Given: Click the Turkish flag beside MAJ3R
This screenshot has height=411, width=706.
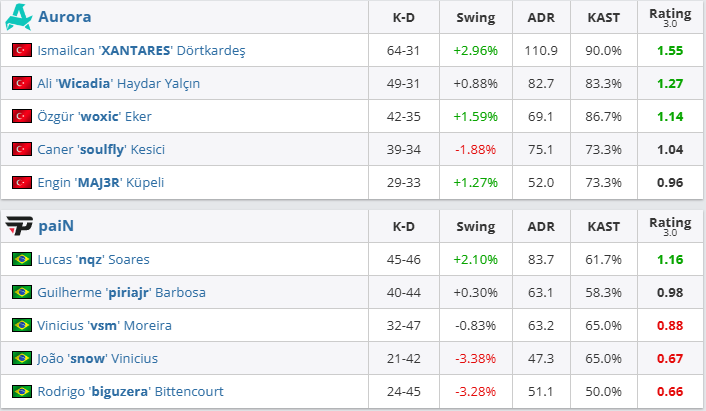Looking at the screenshot, I should 21,182.
